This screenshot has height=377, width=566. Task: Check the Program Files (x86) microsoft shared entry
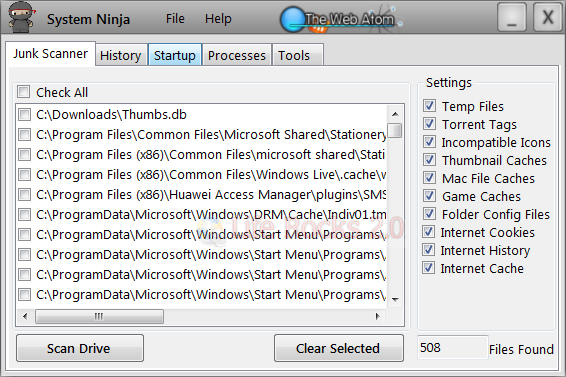pos(25,155)
